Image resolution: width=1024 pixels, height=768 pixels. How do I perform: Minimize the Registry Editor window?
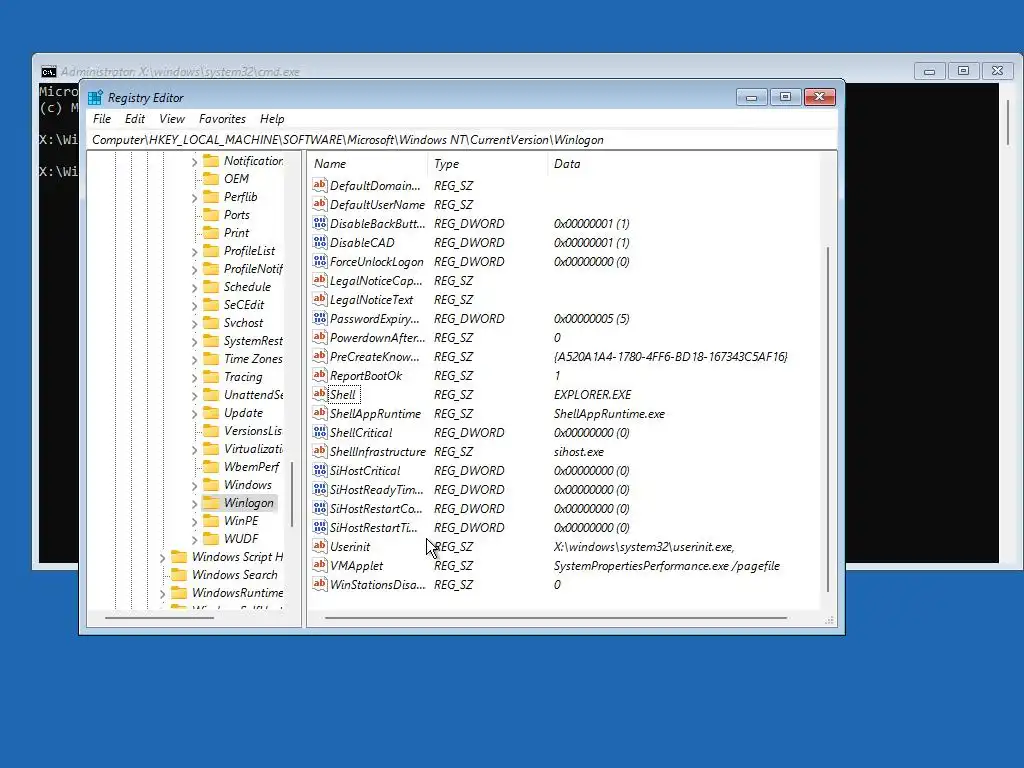click(x=751, y=97)
